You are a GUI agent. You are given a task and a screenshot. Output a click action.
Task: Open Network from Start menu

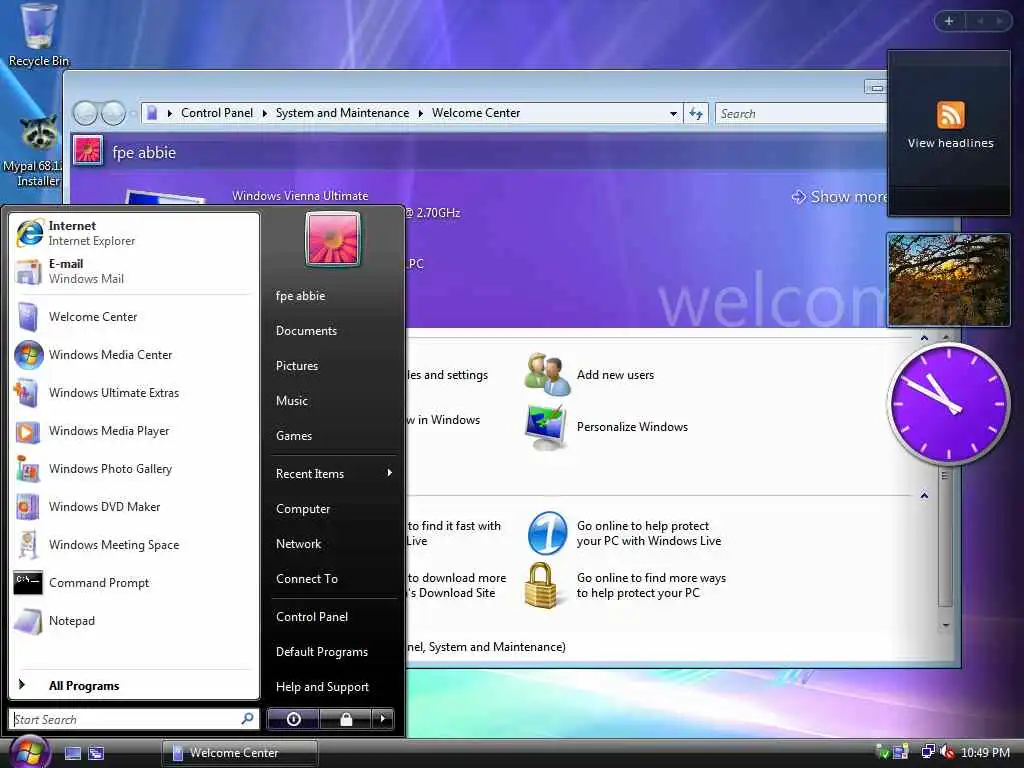pyautogui.click(x=334, y=543)
